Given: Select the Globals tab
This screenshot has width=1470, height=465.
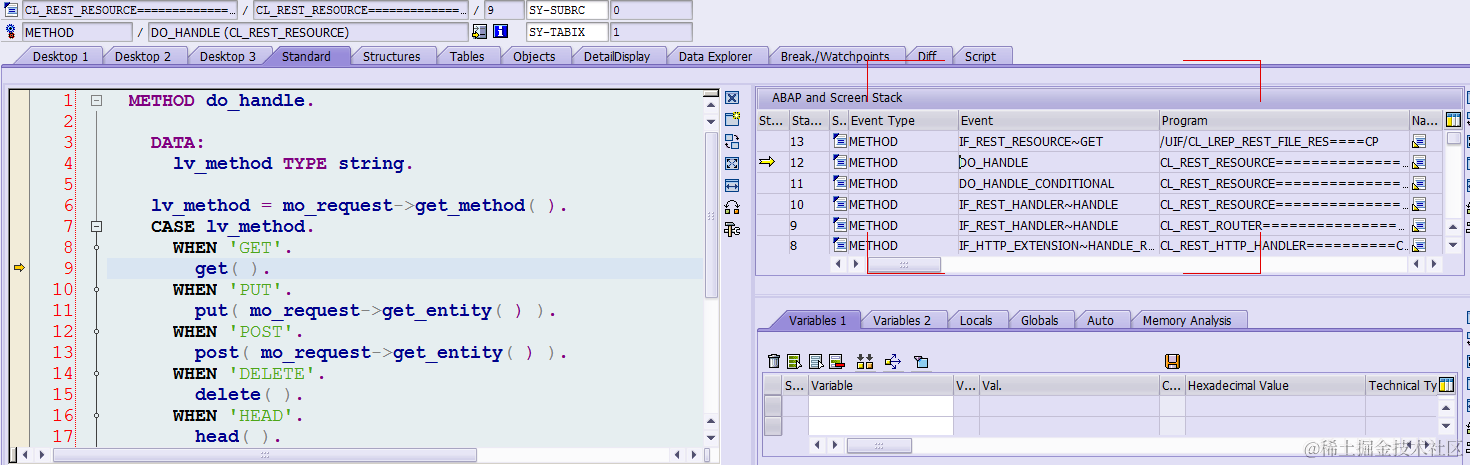Looking at the screenshot, I should [x=1040, y=320].
